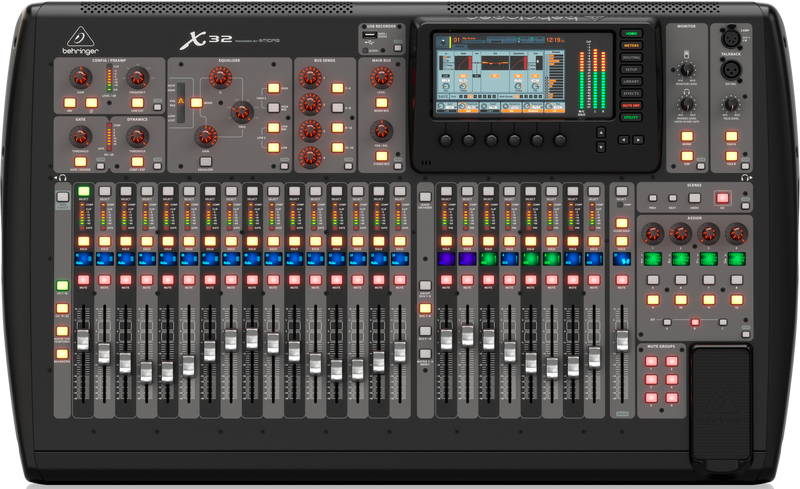
Task: Click the Gate THRESHOLD knob
Action: [x=80, y=137]
